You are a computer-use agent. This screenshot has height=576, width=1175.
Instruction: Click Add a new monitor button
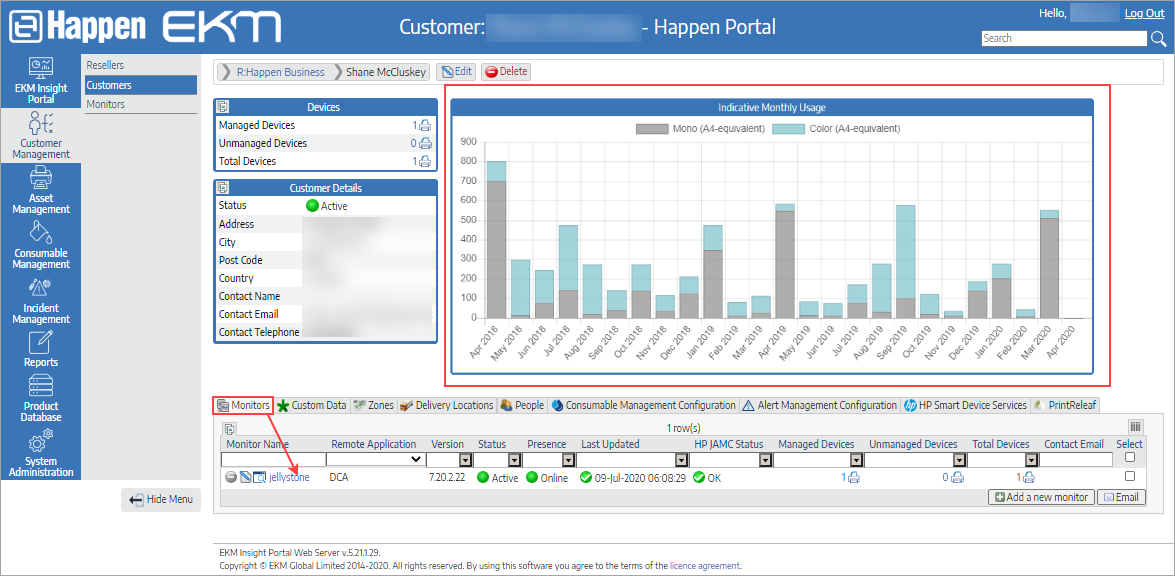[1040, 497]
